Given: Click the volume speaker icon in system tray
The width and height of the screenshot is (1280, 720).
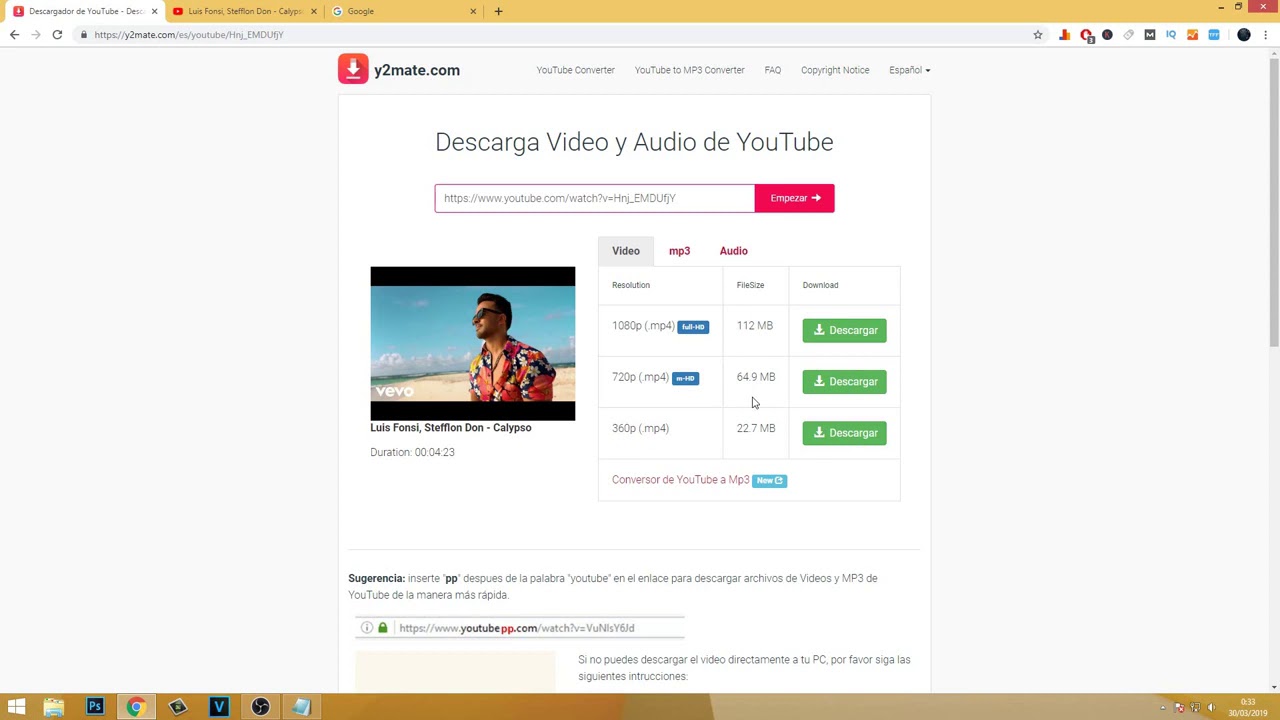Looking at the screenshot, I should [x=1211, y=708].
